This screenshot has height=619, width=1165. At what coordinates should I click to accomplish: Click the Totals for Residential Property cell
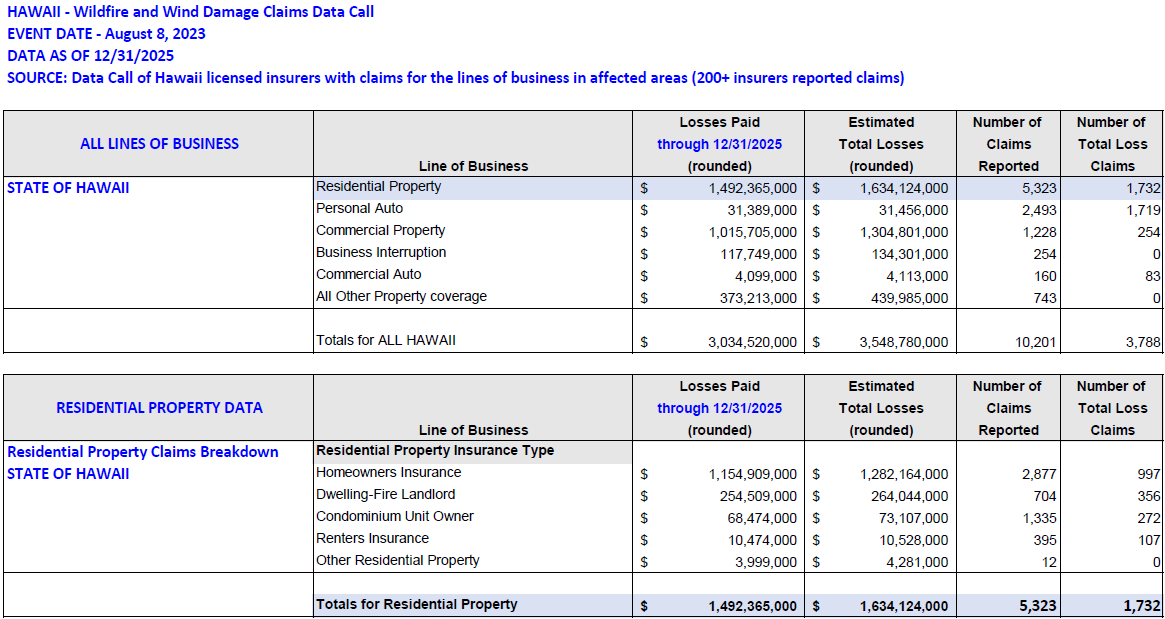point(417,605)
